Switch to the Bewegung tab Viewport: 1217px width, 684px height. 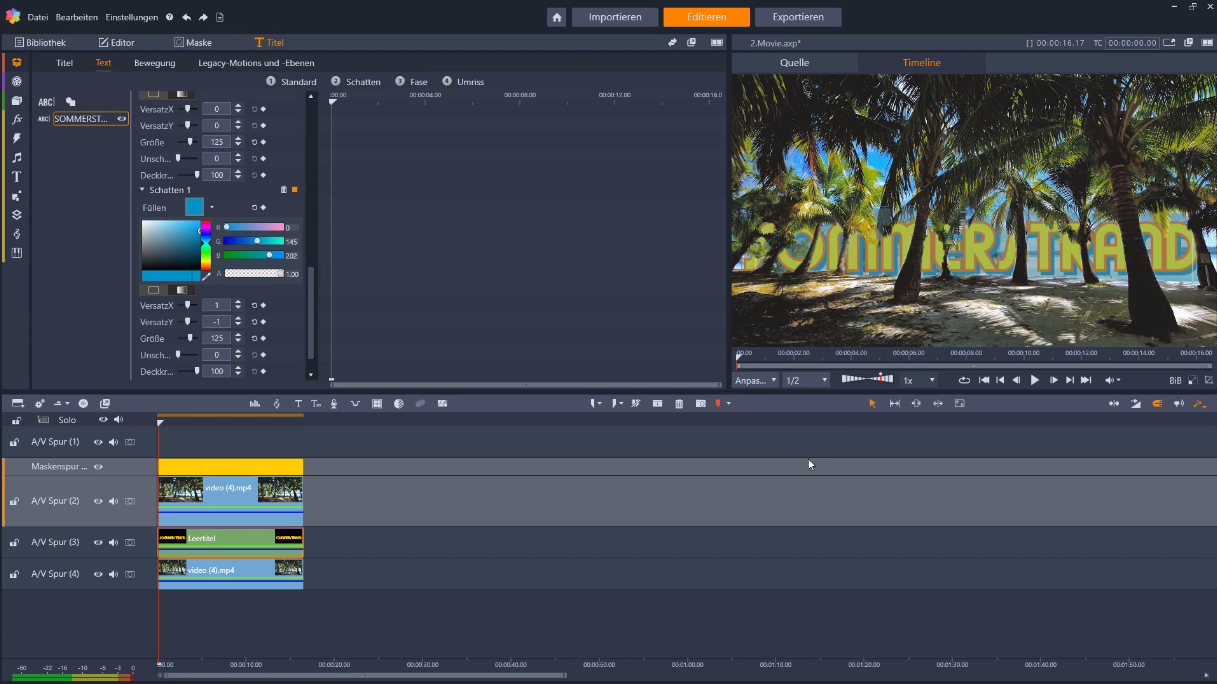155,63
